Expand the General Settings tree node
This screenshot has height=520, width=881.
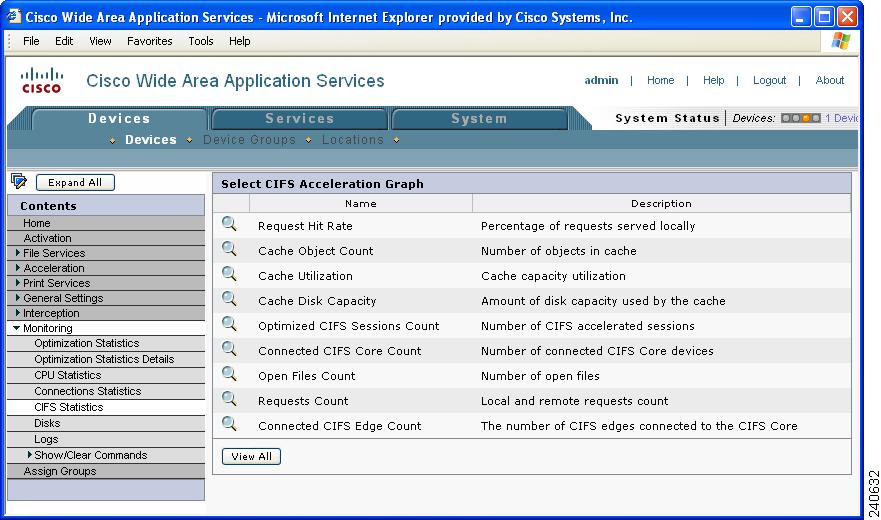(x=18, y=297)
